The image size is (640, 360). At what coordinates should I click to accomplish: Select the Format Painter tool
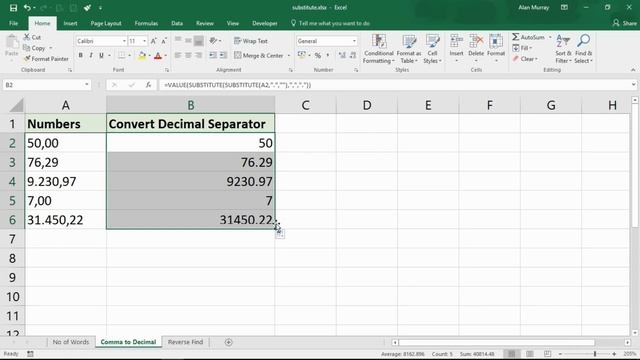[46, 59]
